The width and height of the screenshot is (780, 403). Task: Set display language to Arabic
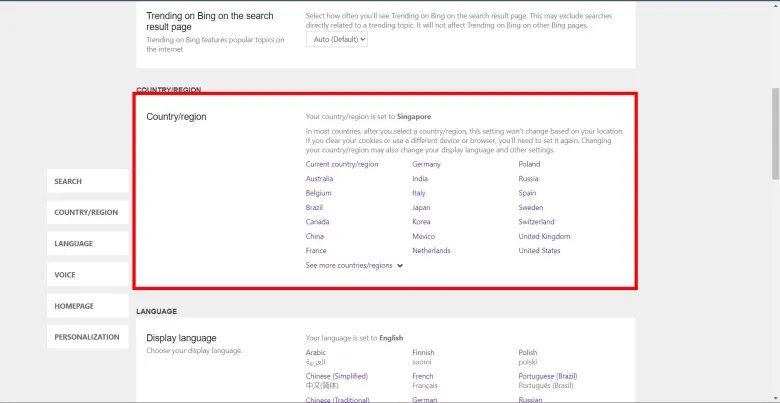coord(317,352)
